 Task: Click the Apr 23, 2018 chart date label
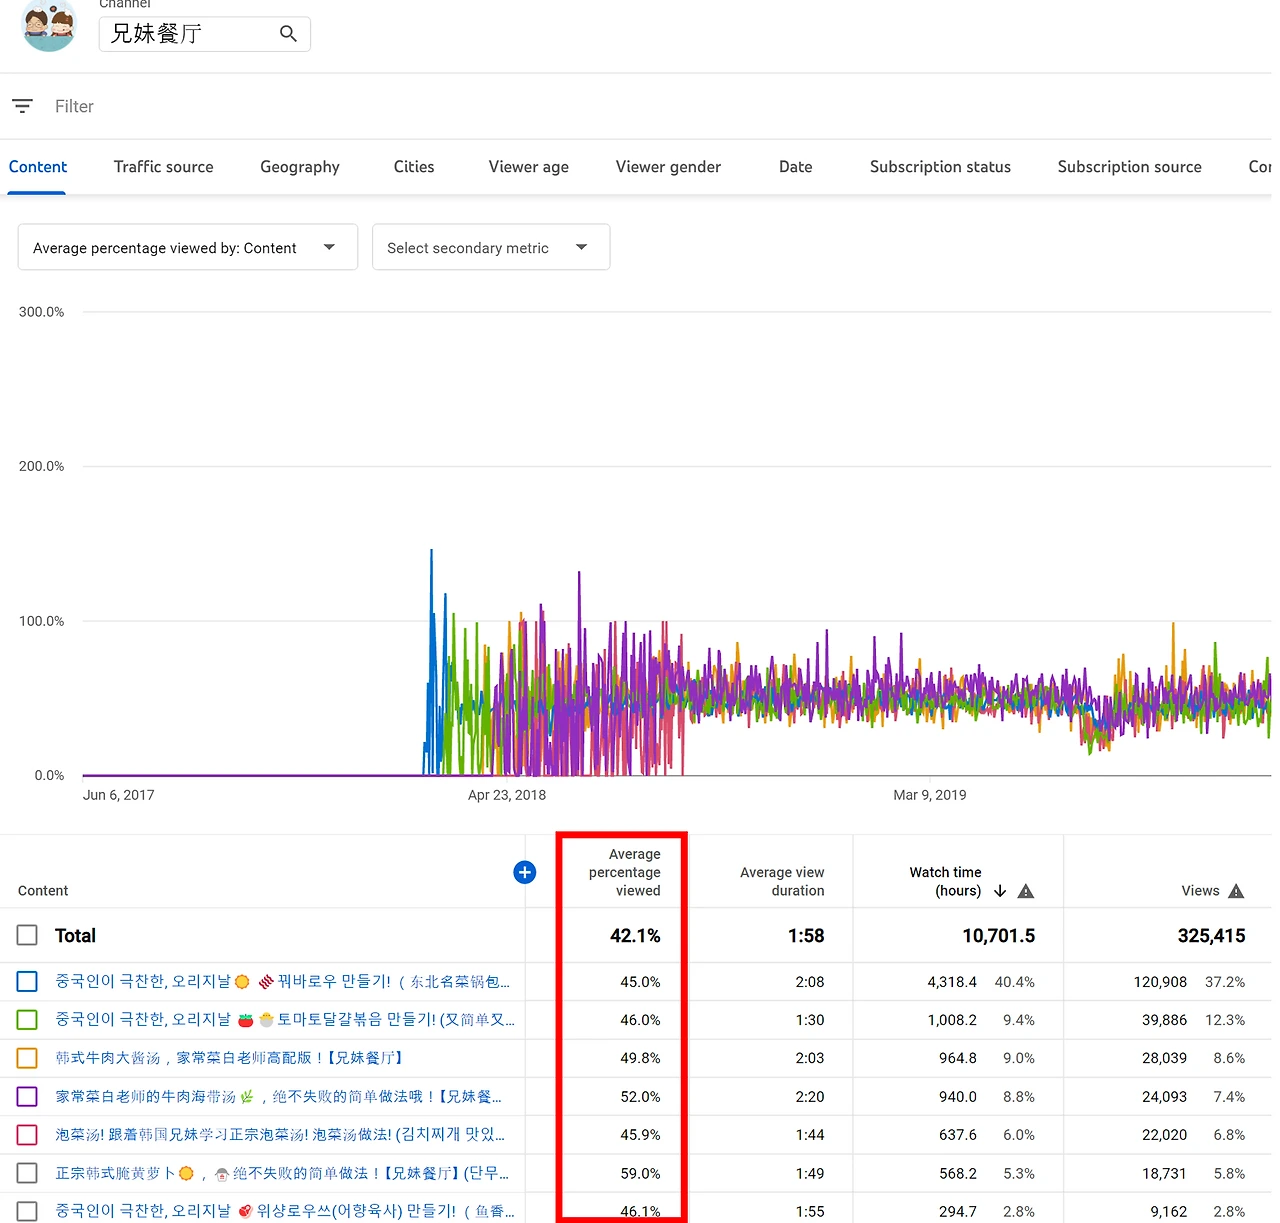[507, 795]
